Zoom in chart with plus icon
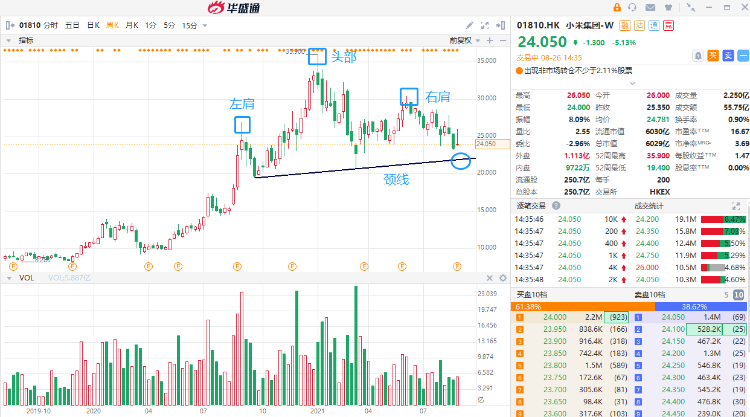750x417 pixels. pyautogui.click(x=490, y=41)
